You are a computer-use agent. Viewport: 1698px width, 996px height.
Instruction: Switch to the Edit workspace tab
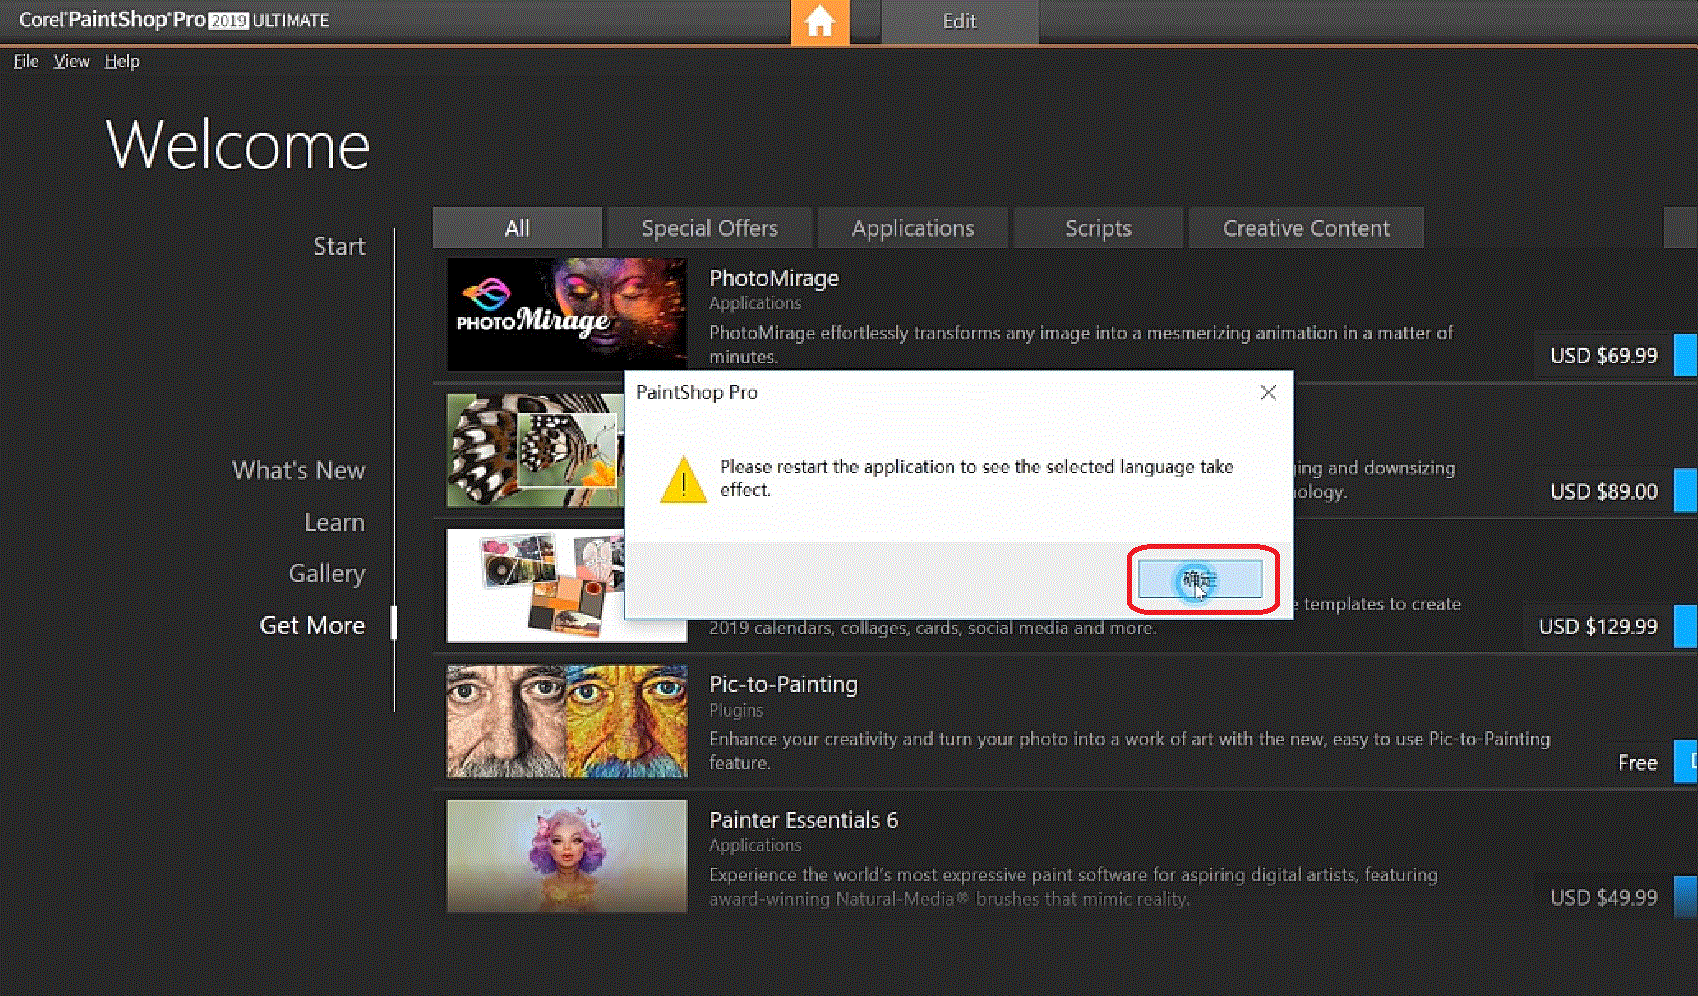(959, 22)
